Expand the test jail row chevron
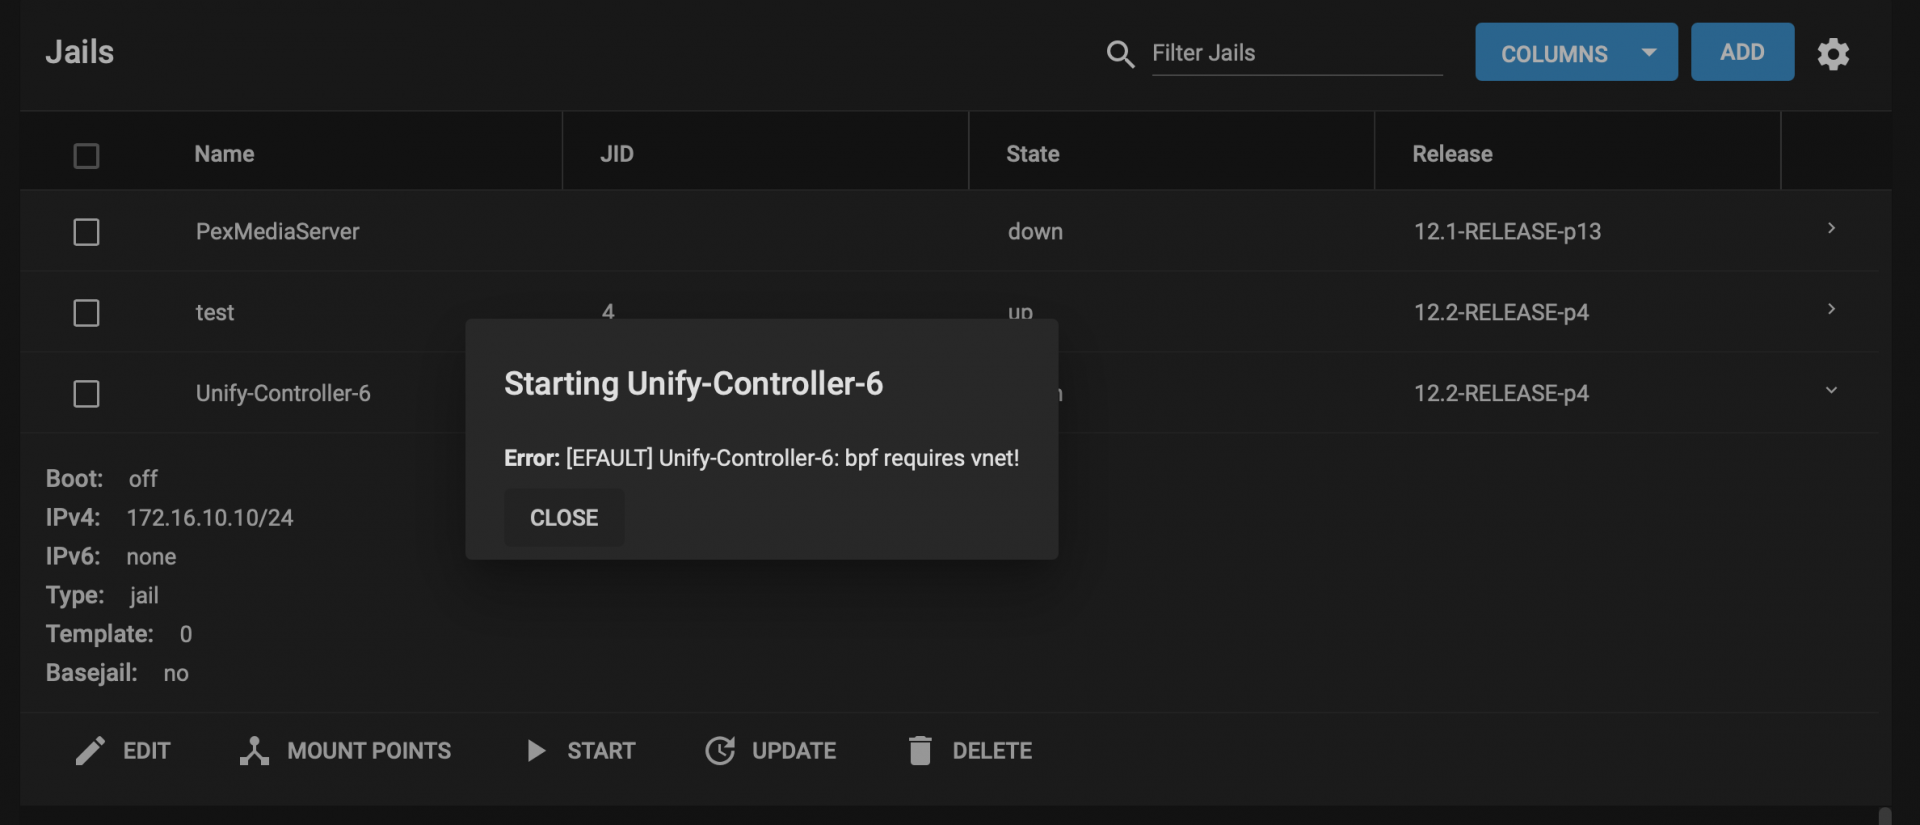The image size is (1920, 825). click(x=1831, y=310)
